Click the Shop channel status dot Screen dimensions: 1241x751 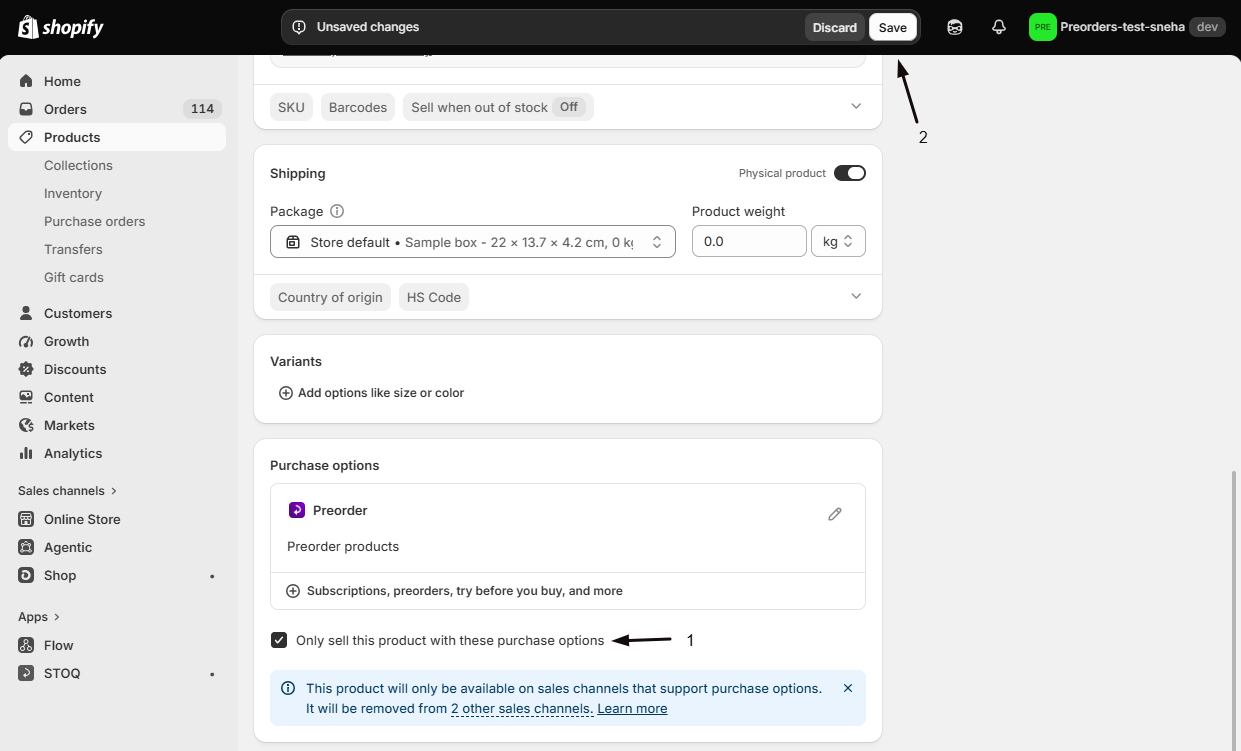(x=212, y=576)
